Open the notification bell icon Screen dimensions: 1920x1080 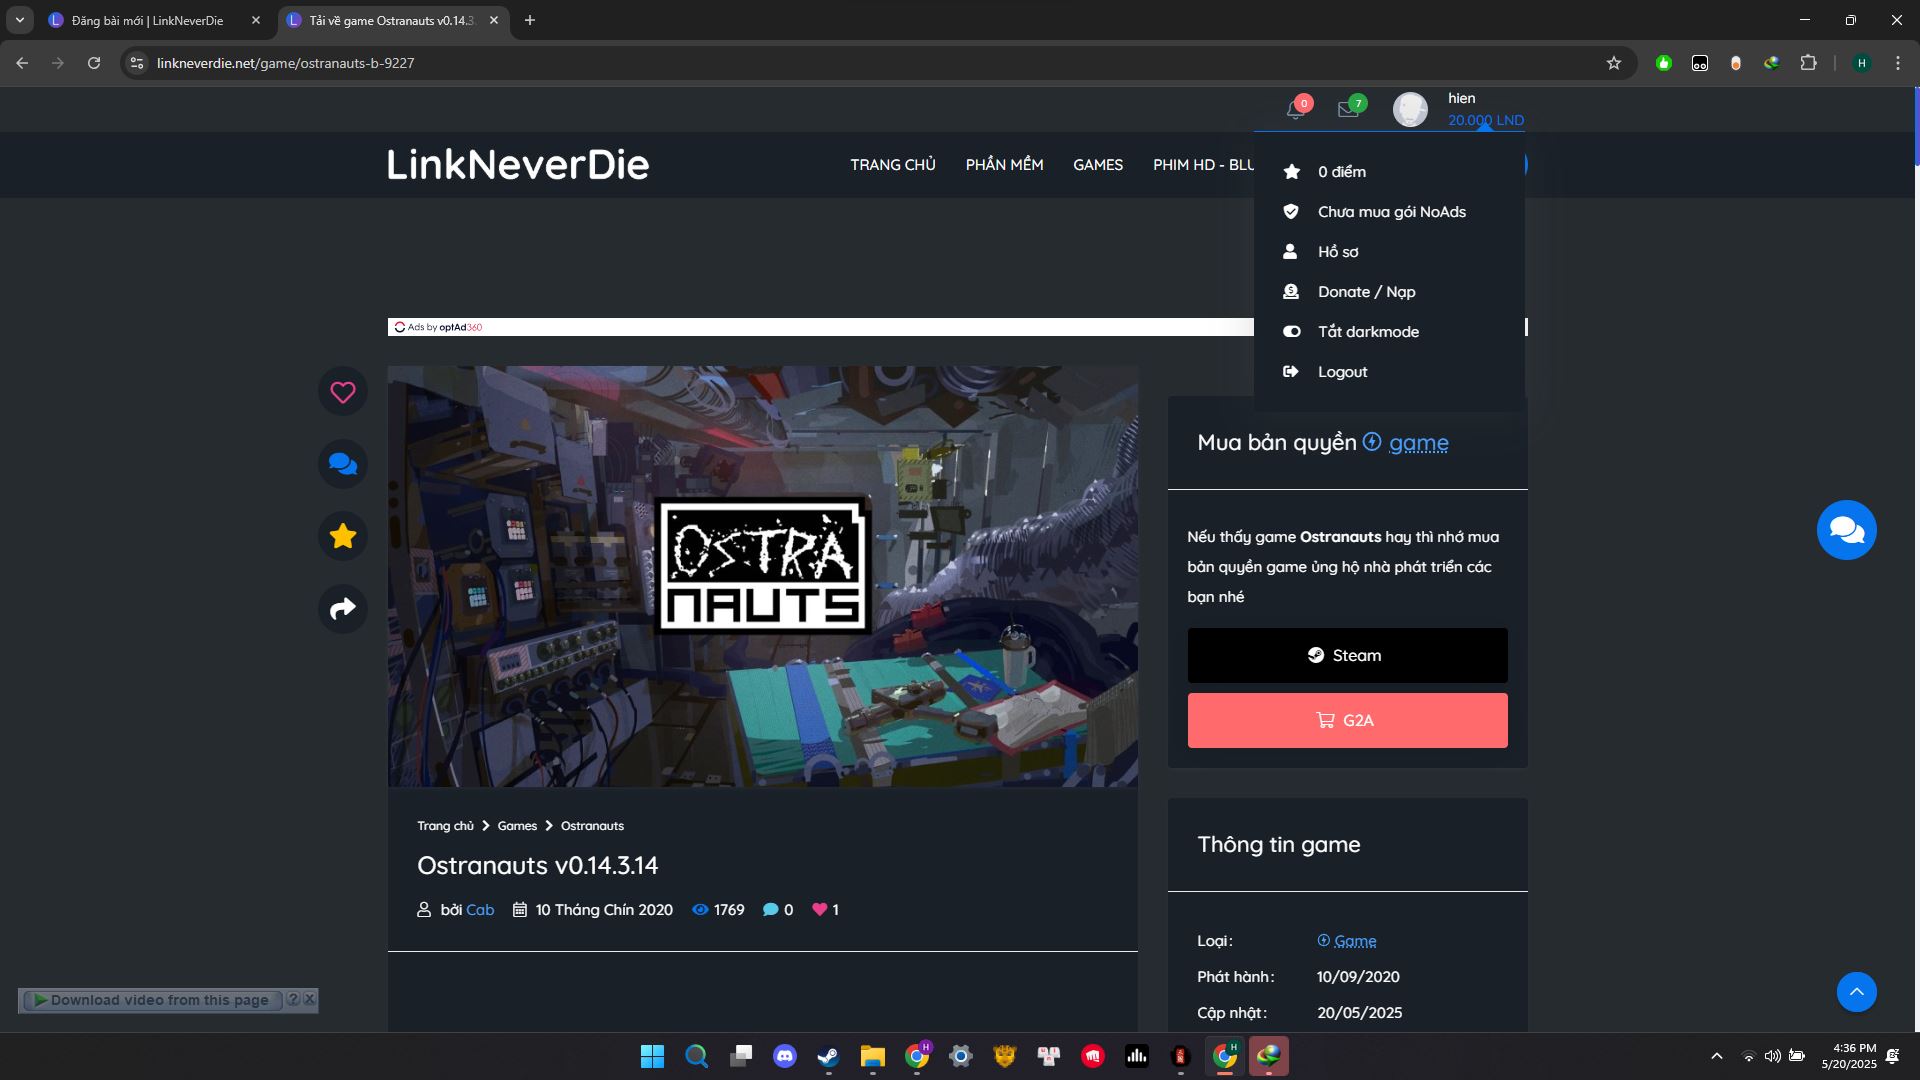[1296, 110]
